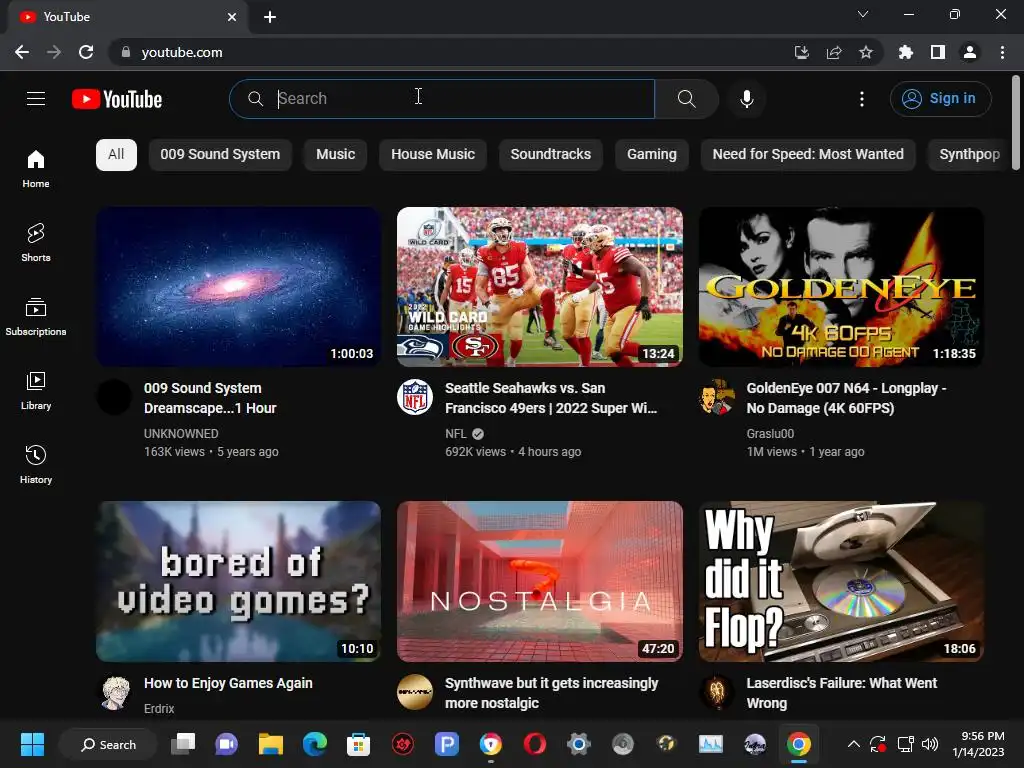1024x768 pixels.
Task: Open Library in sidebar
Action: [36, 391]
